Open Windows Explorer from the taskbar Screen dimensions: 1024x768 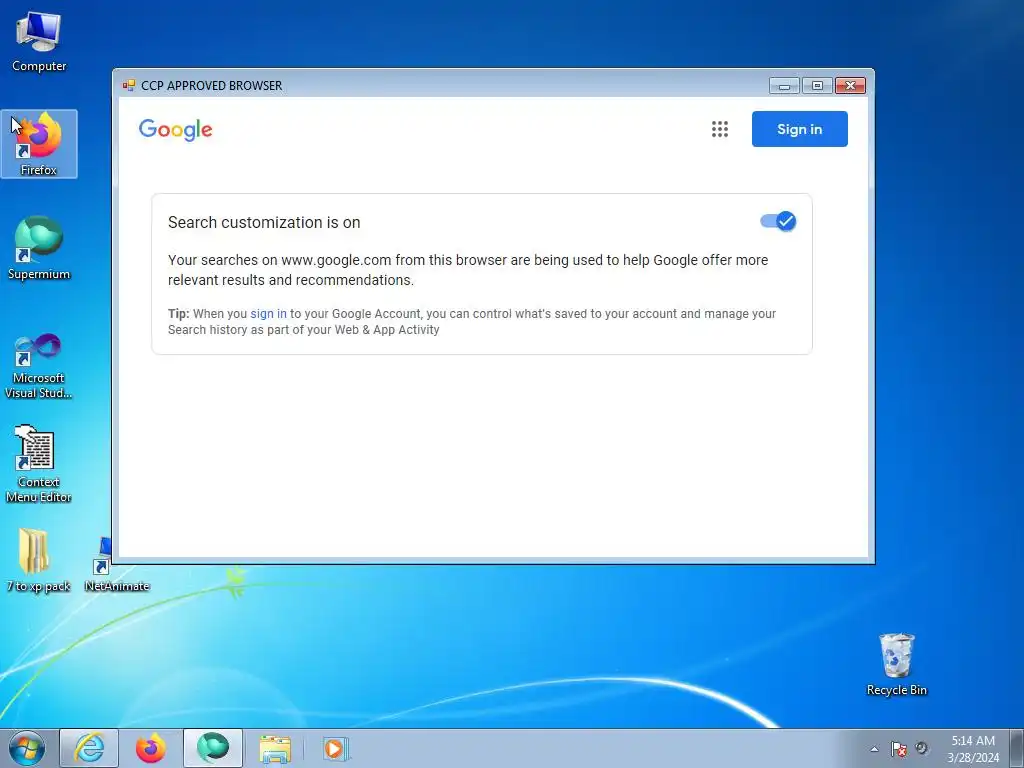click(275, 748)
